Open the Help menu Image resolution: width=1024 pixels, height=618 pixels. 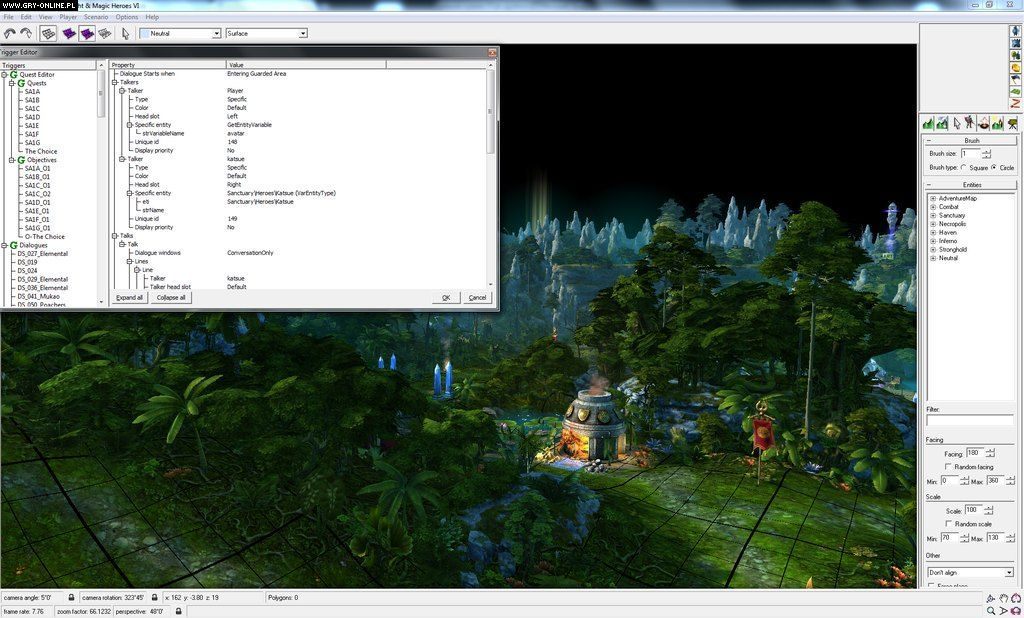point(152,17)
